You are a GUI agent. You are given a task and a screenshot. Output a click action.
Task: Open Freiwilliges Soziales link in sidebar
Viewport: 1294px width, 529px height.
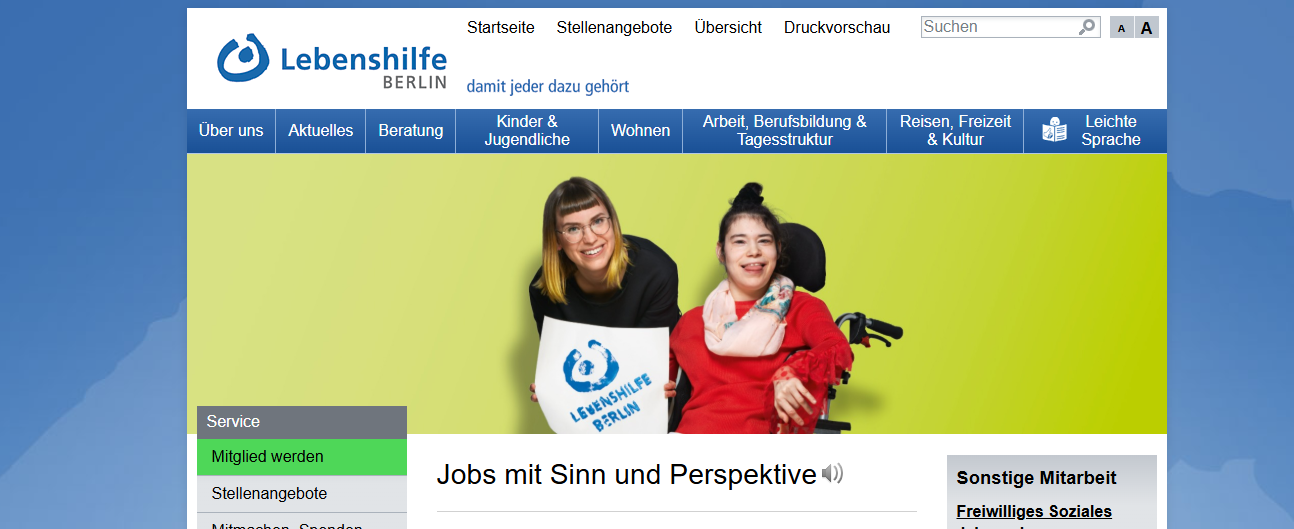tap(1034, 511)
